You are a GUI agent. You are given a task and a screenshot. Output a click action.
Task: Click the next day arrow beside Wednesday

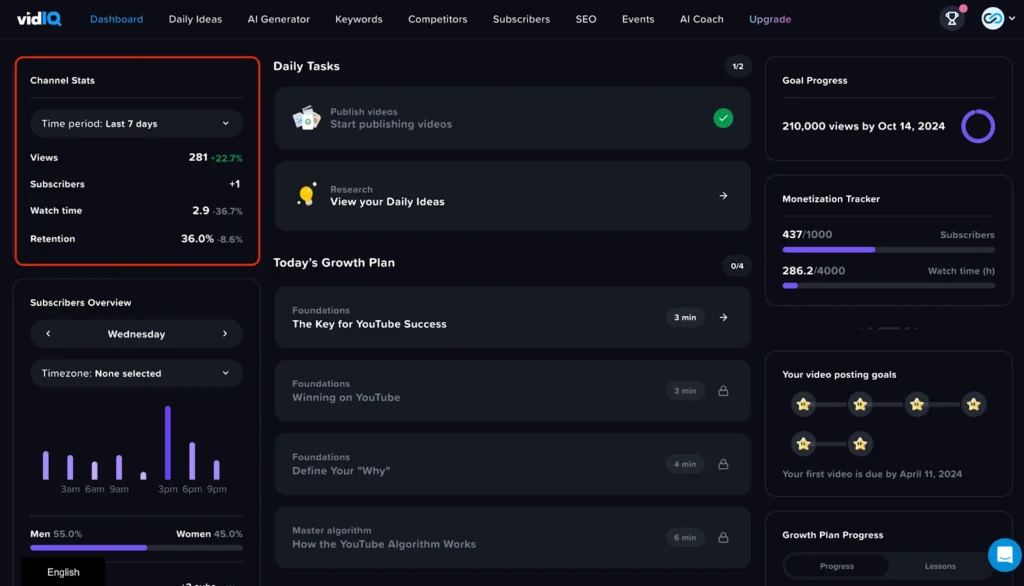[225, 333]
